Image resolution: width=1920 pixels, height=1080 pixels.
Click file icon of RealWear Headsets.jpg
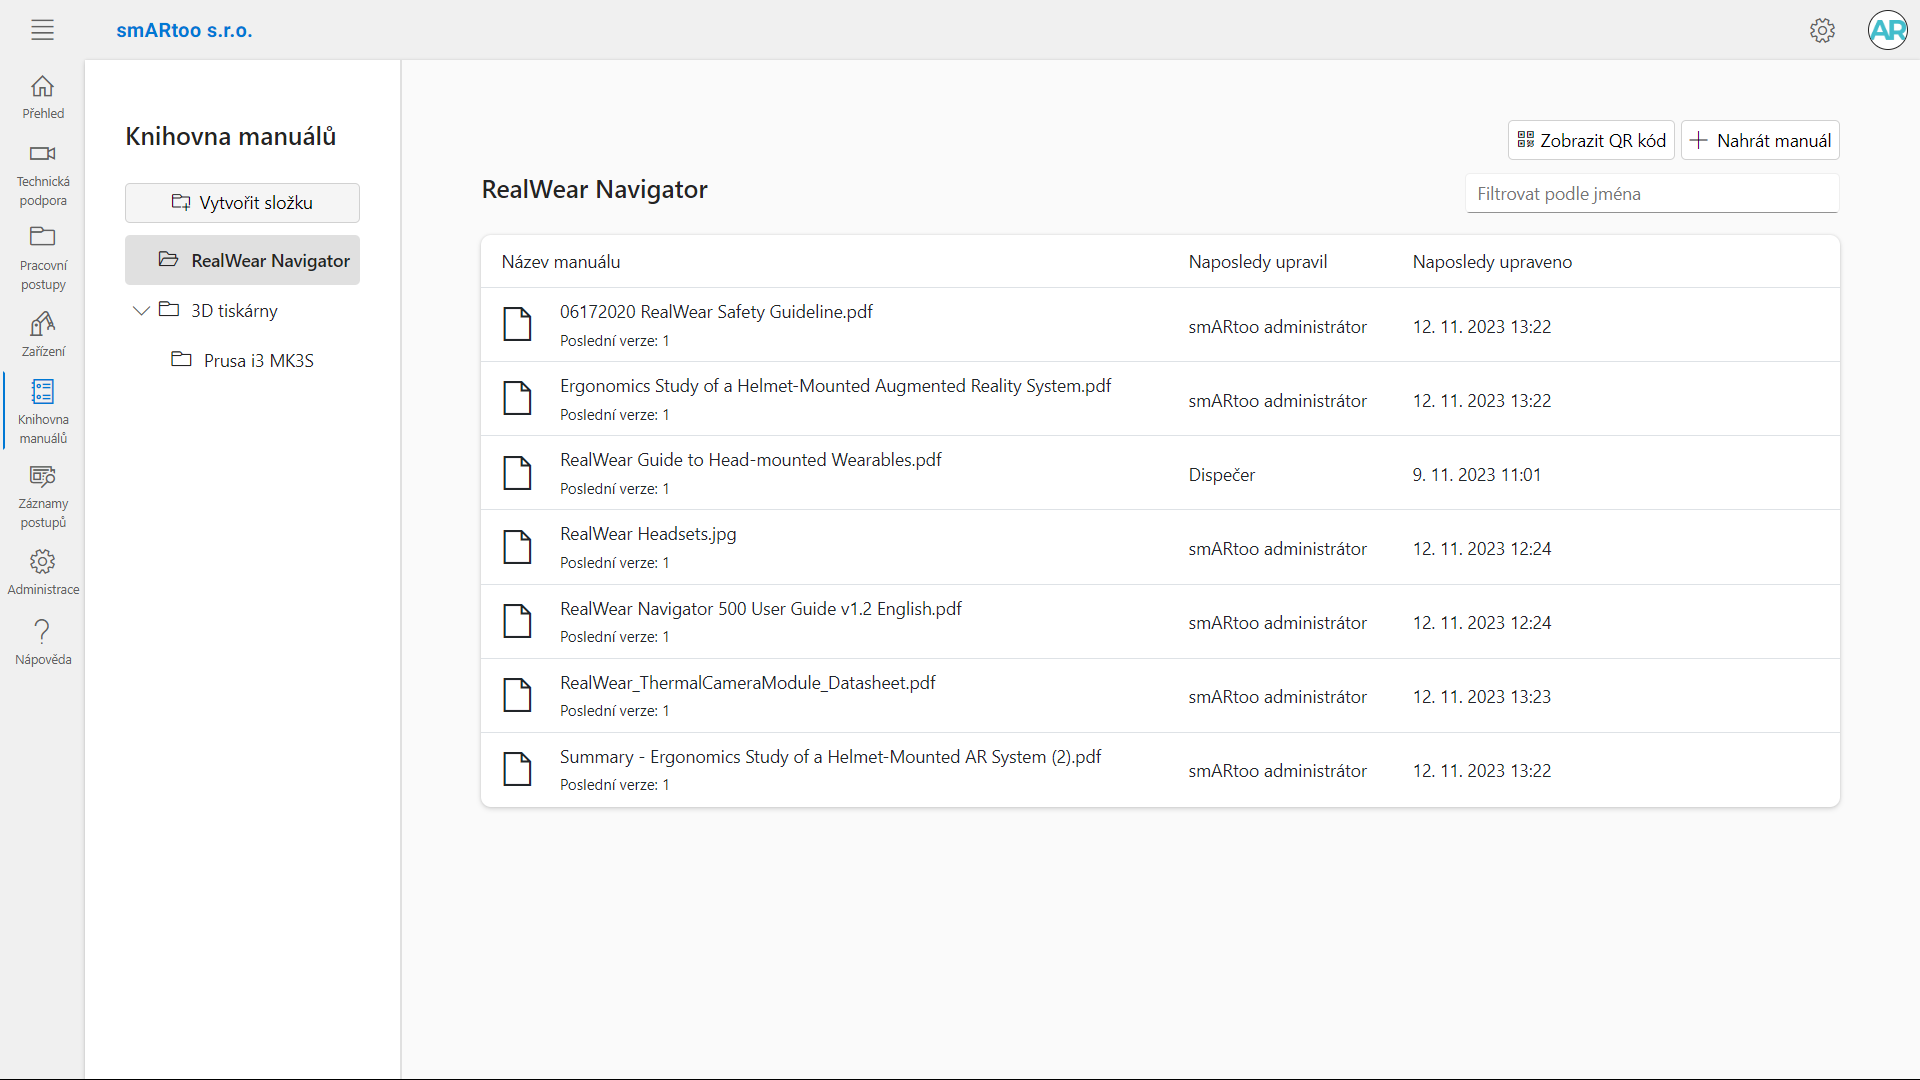click(517, 547)
